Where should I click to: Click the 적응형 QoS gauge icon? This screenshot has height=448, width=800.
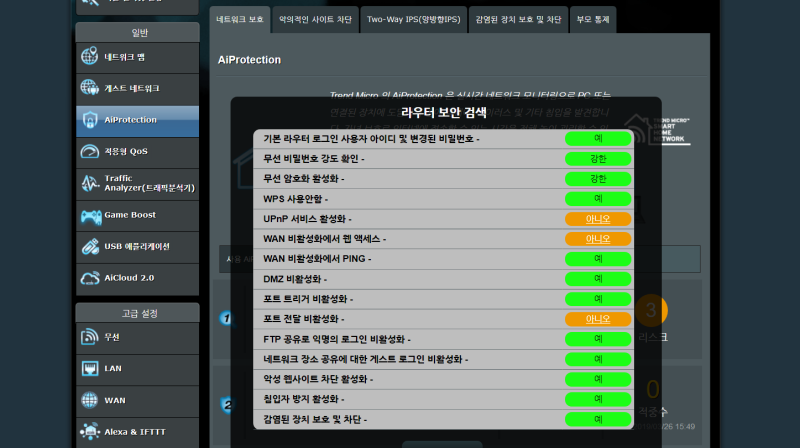tap(90, 152)
